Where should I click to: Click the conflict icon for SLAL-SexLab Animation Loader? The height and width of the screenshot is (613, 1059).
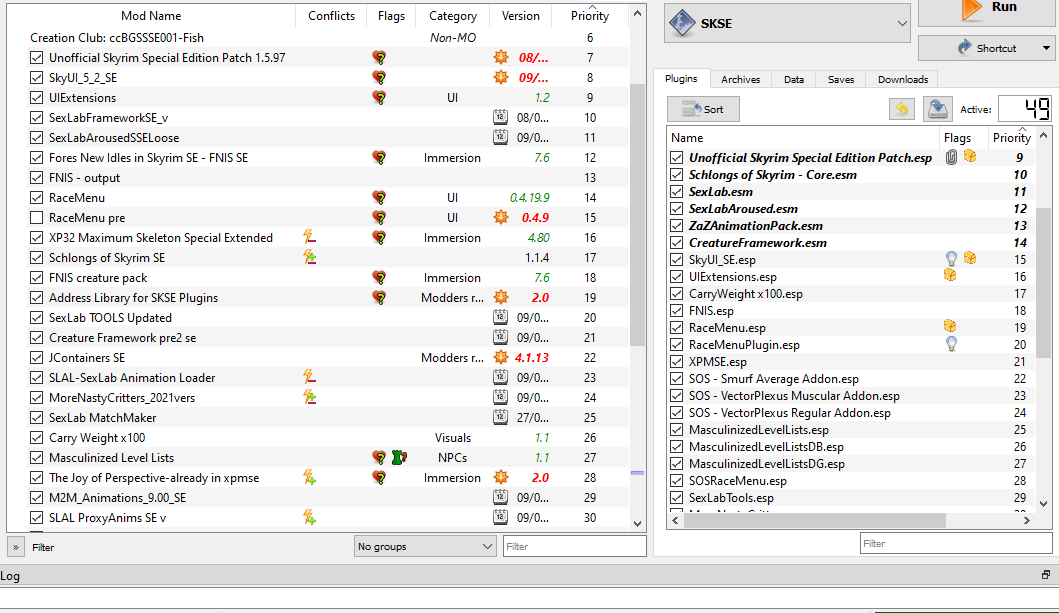point(309,377)
